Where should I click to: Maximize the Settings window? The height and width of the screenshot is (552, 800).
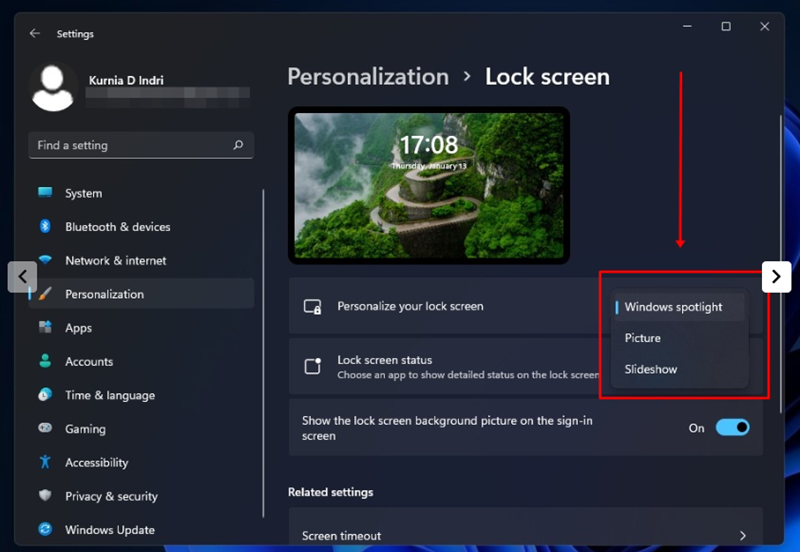[x=726, y=26]
